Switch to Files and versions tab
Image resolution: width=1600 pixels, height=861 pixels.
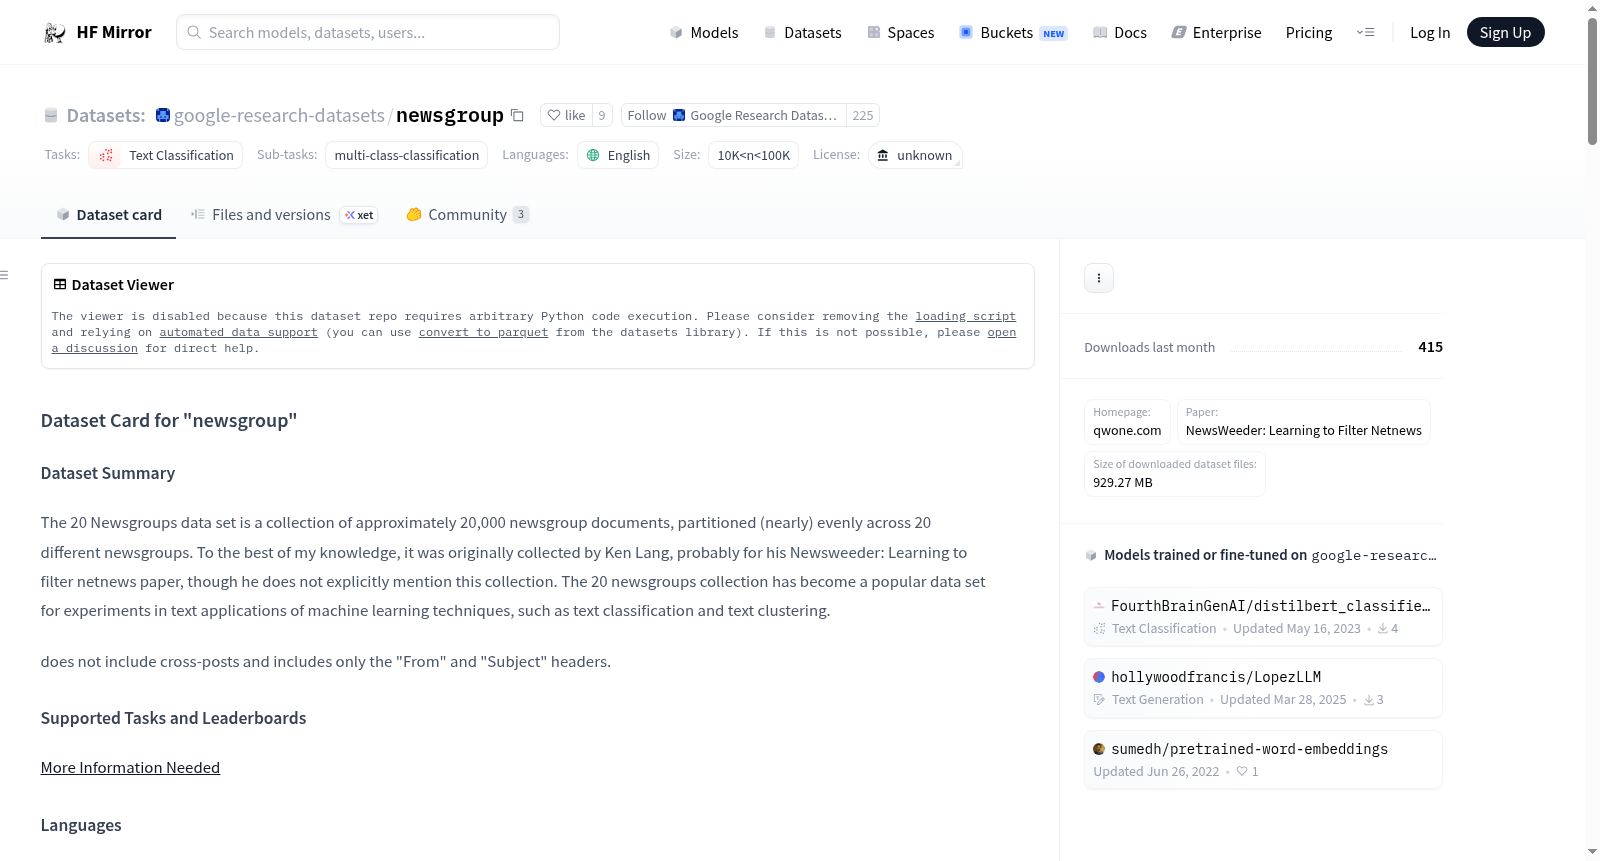point(284,215)
